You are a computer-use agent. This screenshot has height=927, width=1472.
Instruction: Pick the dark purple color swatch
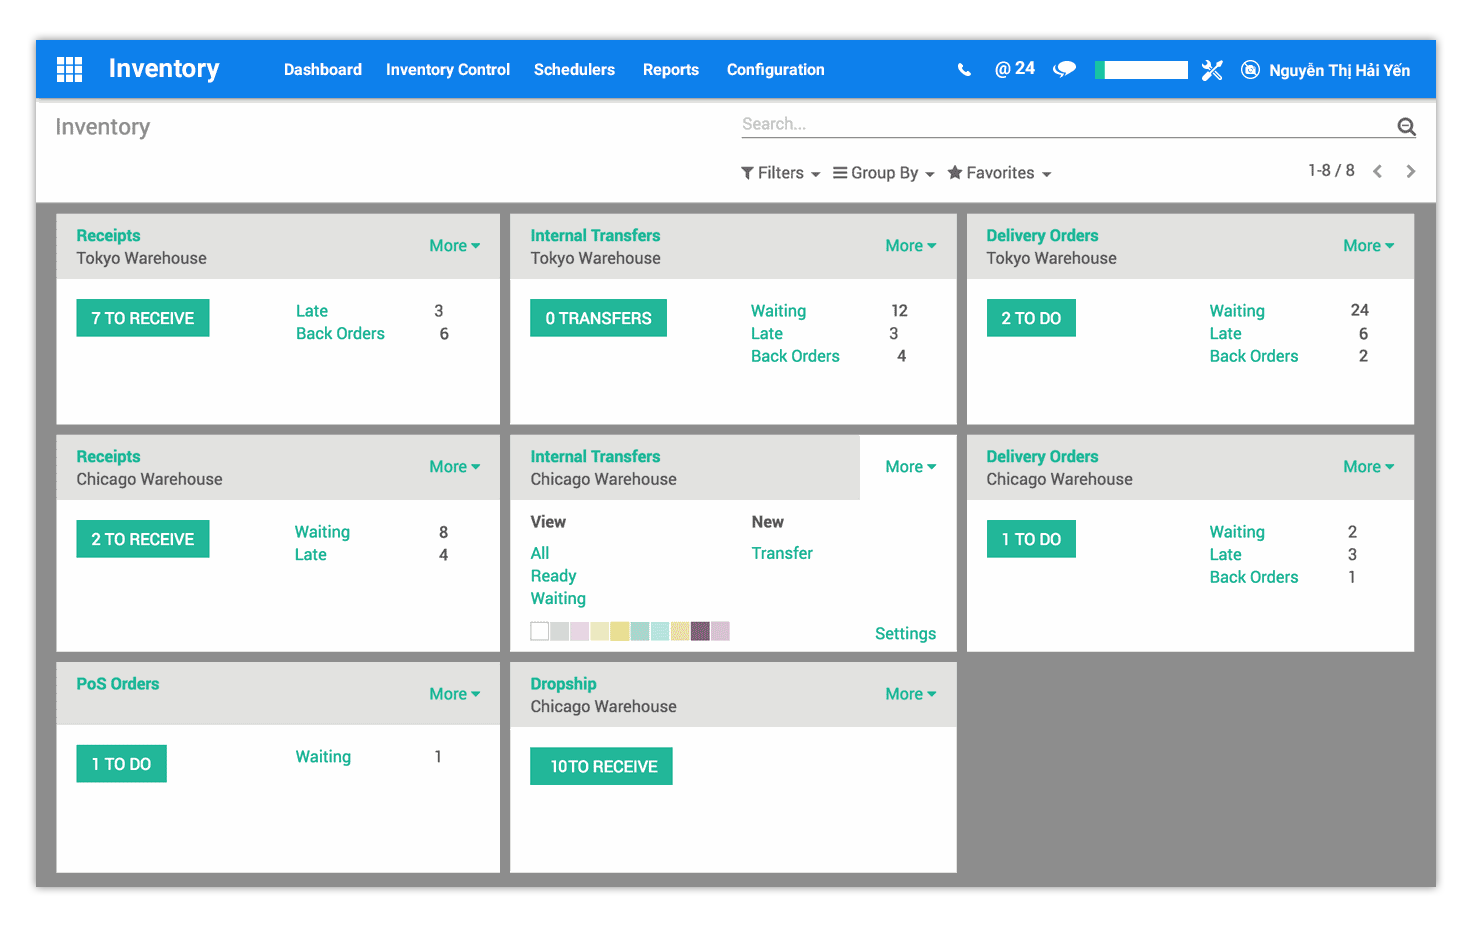(700, 630)
